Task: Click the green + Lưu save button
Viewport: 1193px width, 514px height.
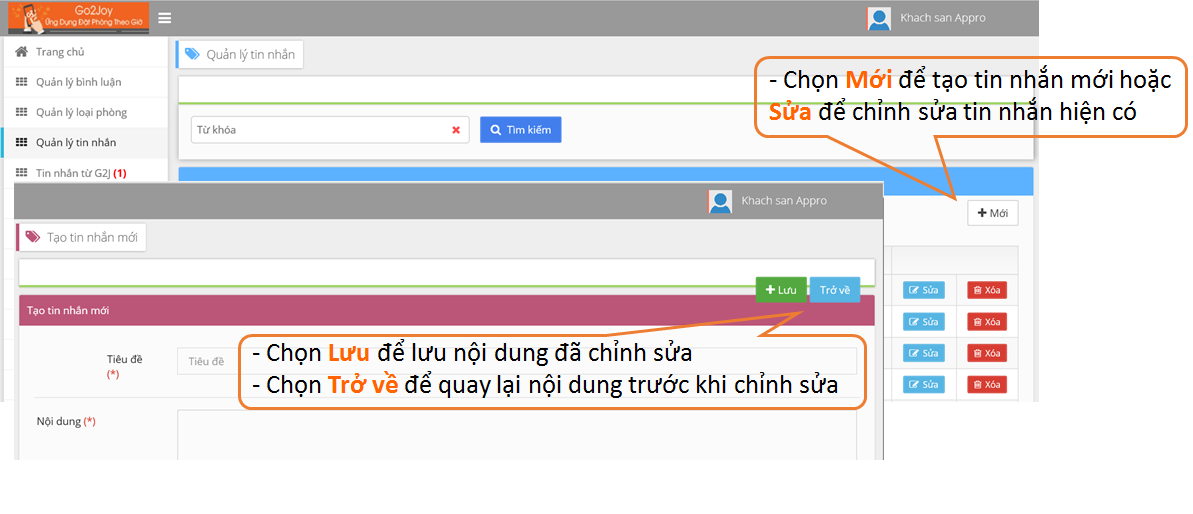Action: (x=781, y=290)
